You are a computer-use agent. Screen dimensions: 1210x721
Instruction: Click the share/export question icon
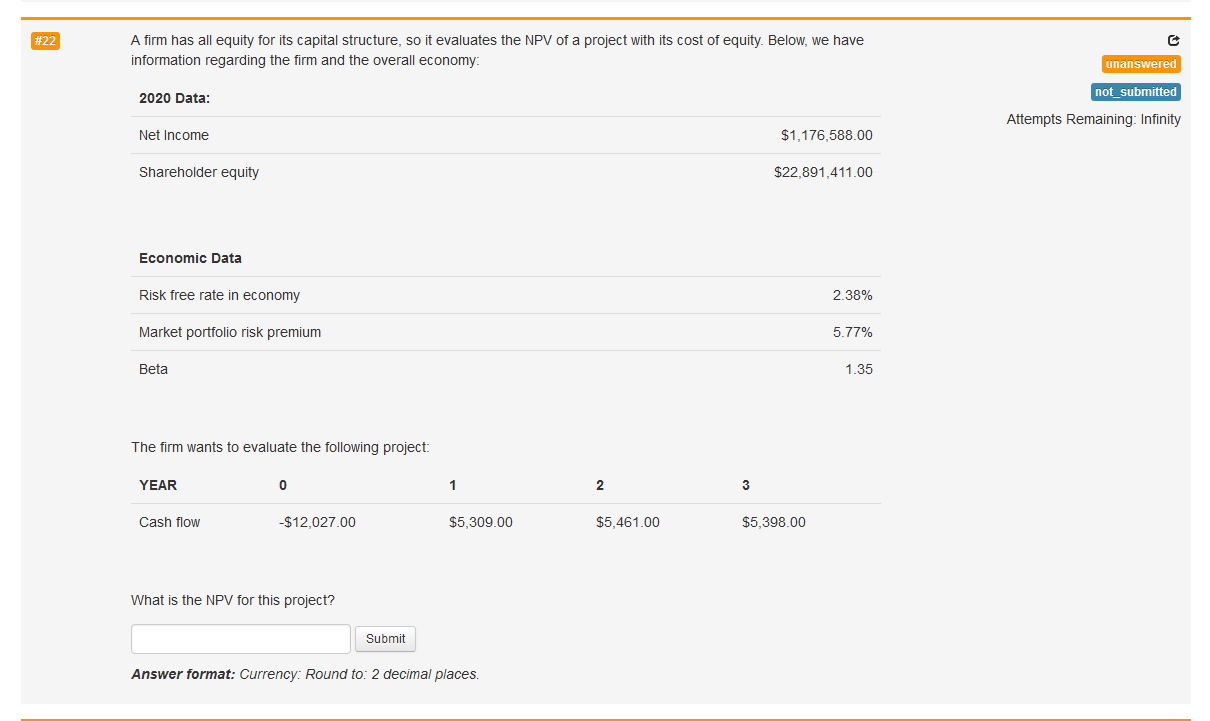coord(1173,41)
